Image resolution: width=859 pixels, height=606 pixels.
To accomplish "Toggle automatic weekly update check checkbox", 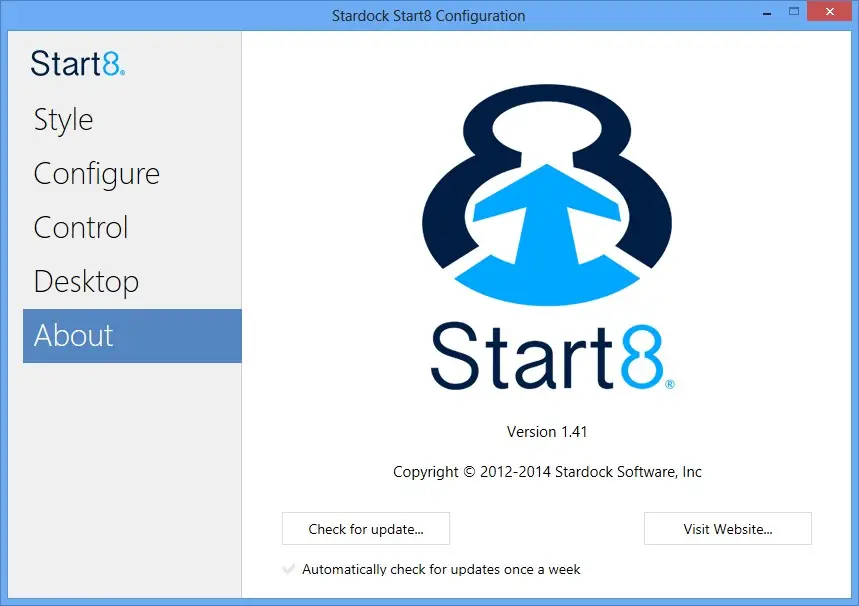I will (x=289, y=569).
